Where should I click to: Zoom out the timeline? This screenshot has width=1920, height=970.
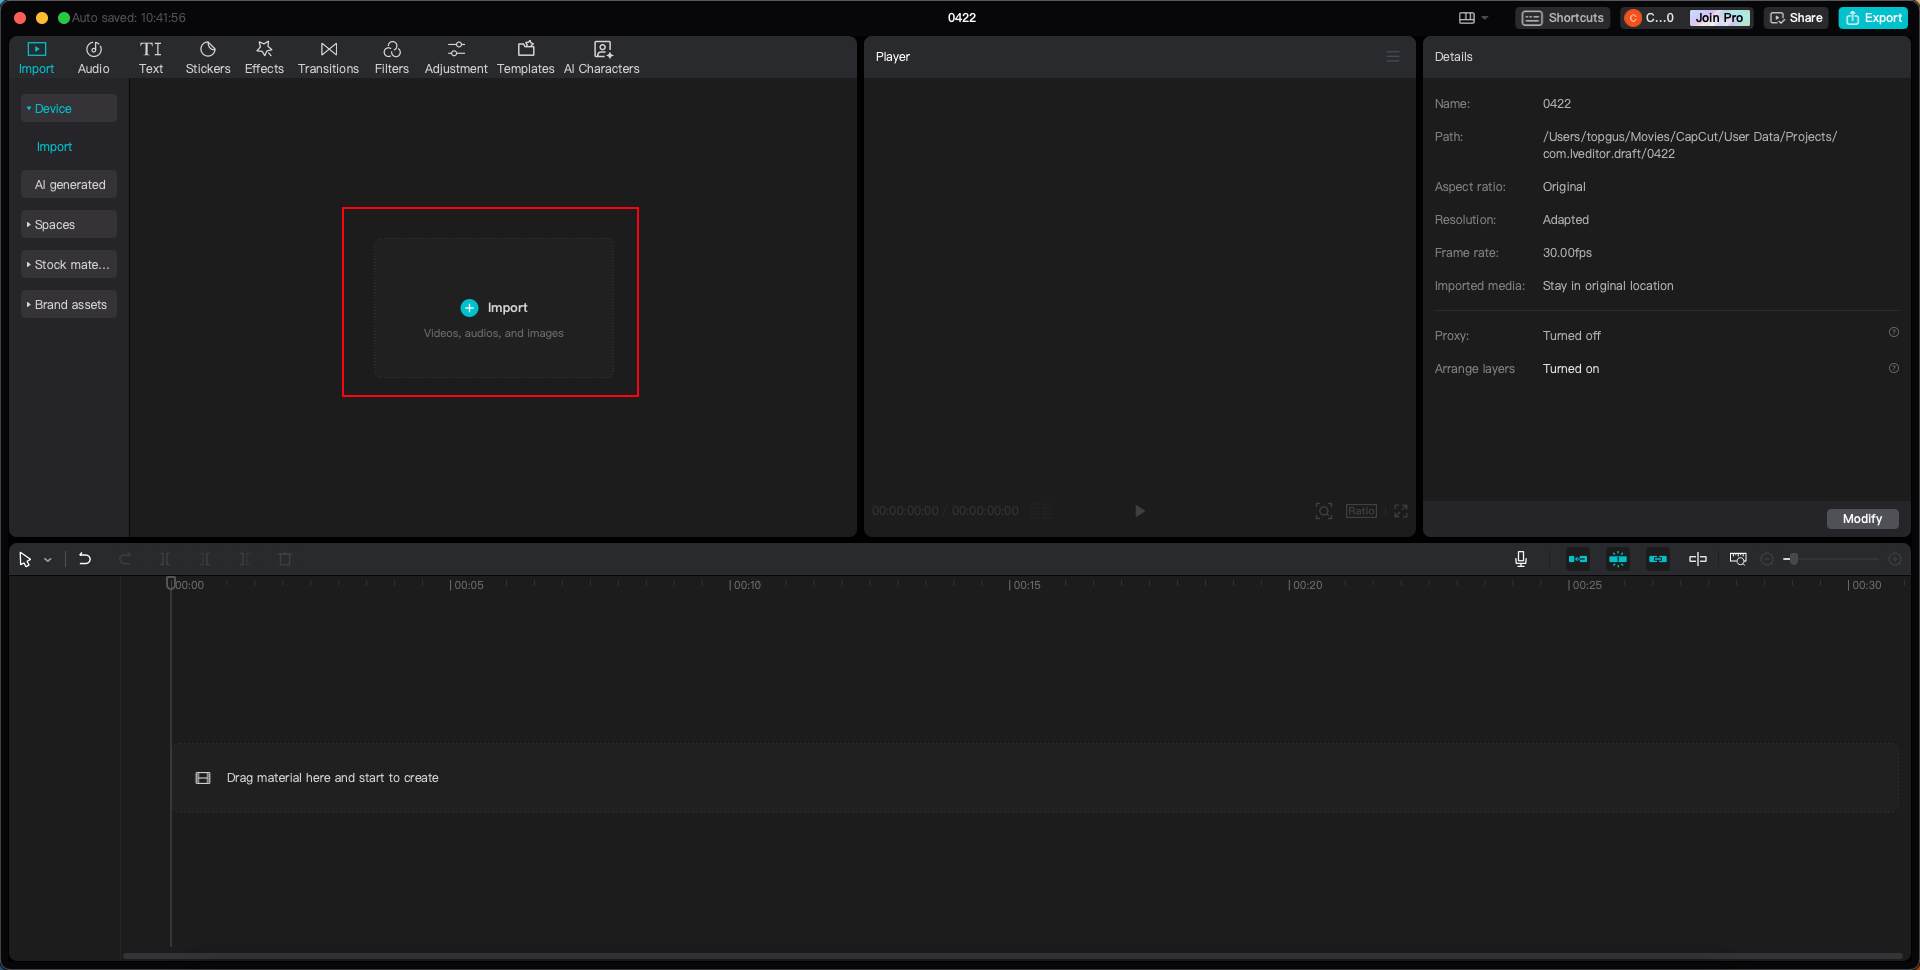click(x=1767, y=559)
